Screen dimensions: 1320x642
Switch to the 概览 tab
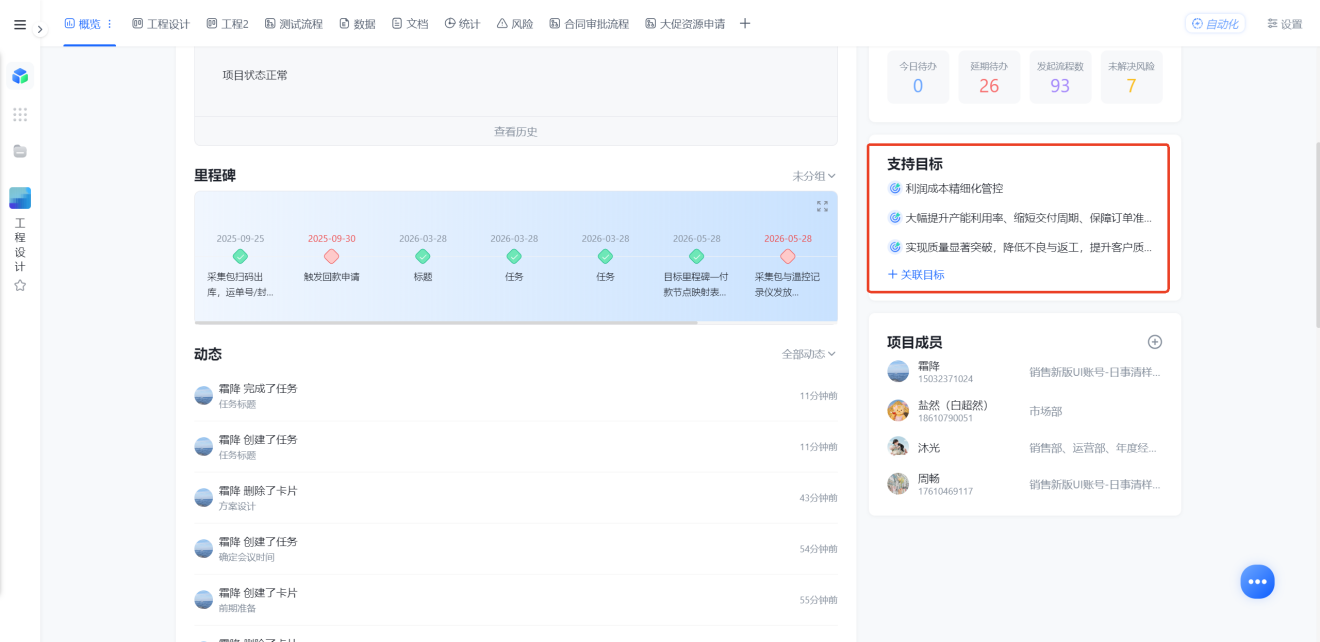point(82,24)
